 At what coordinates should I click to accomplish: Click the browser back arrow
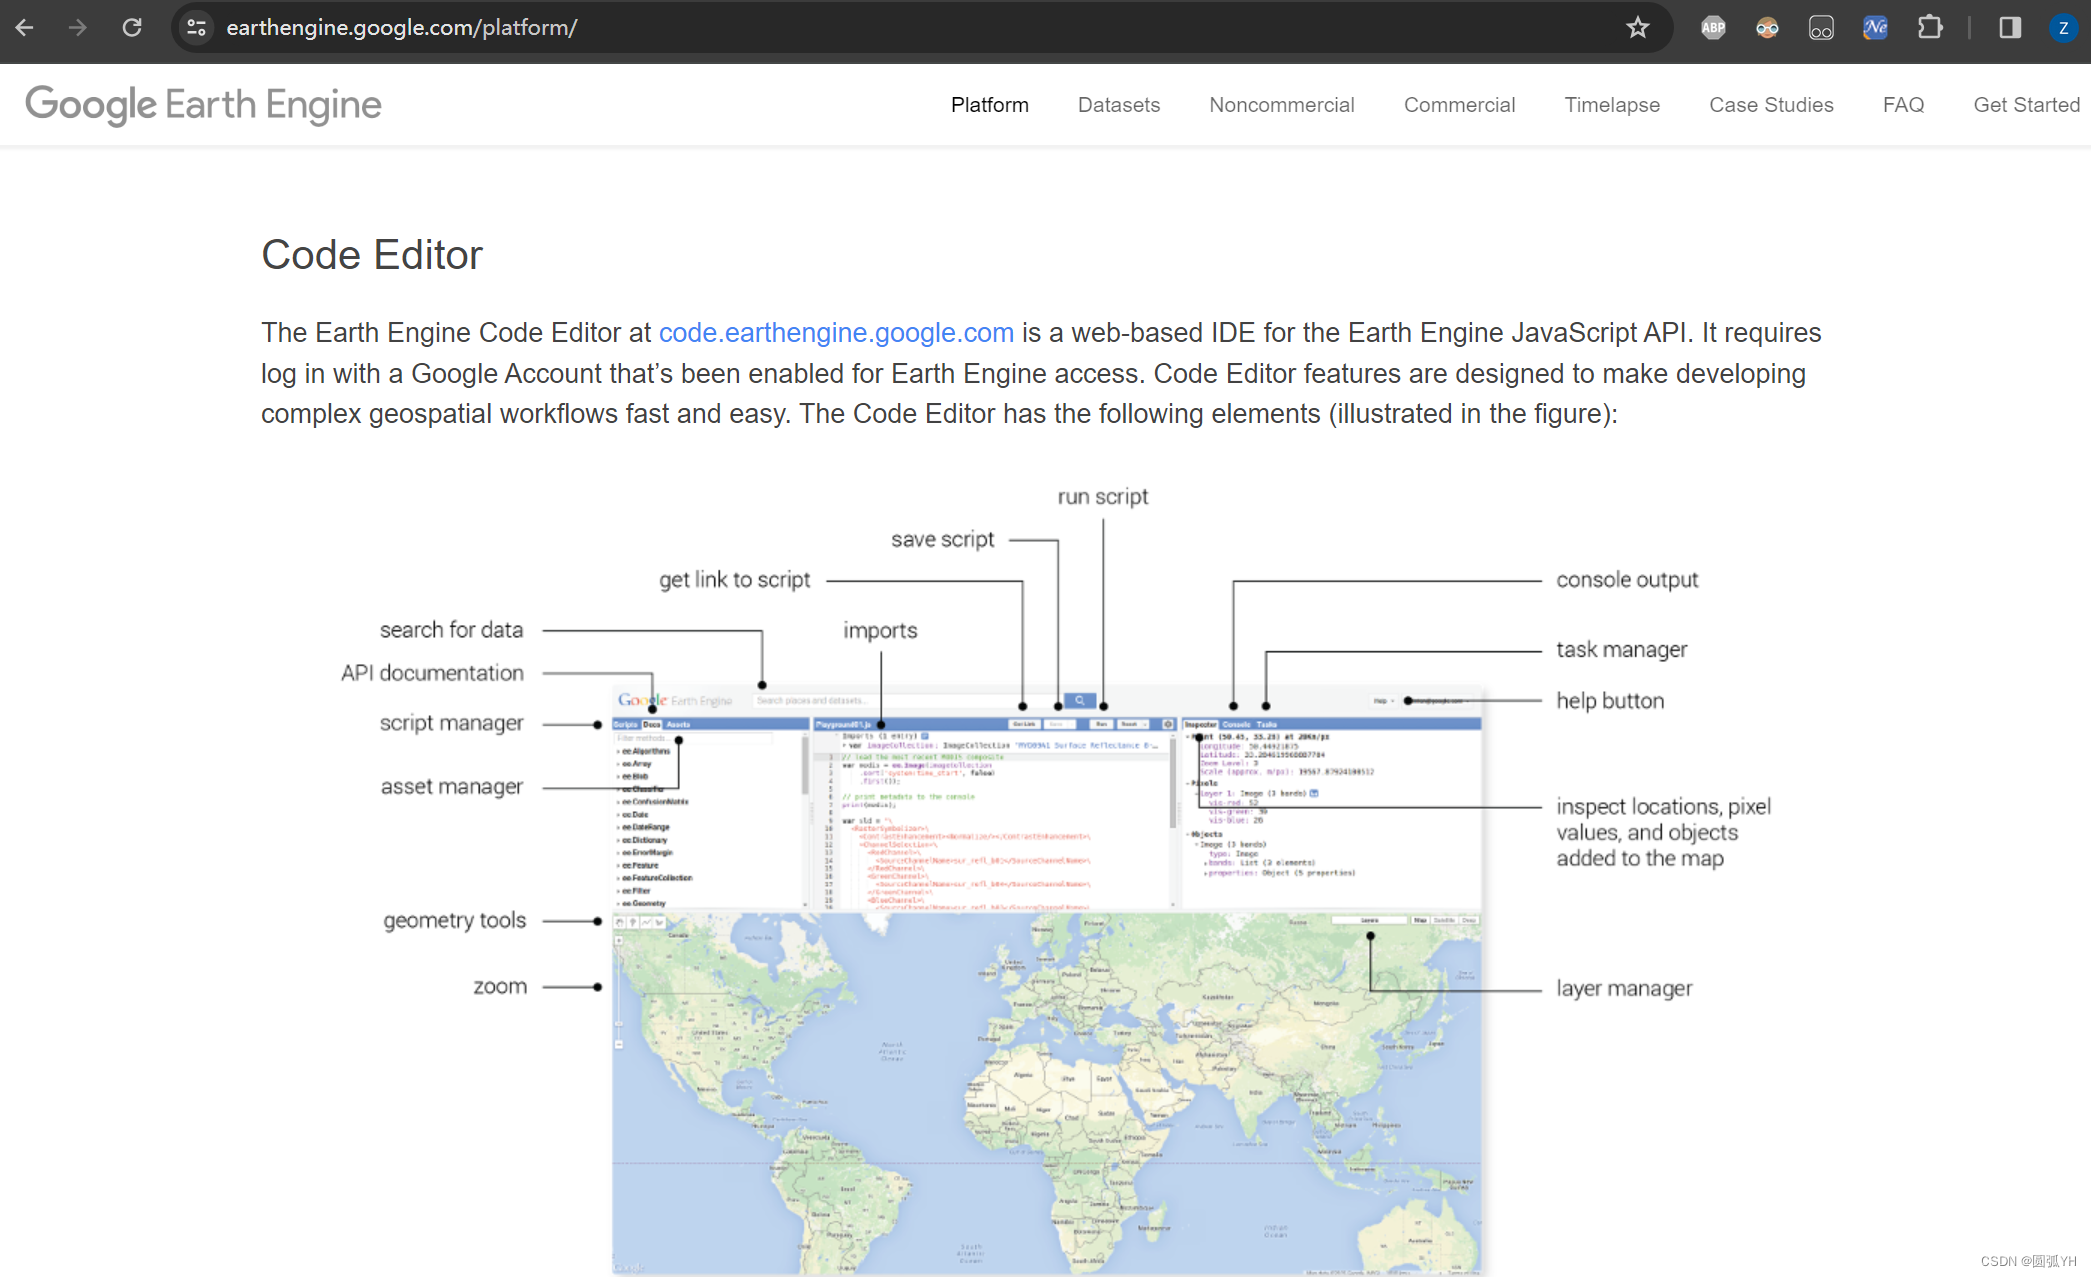pos(25,28)
